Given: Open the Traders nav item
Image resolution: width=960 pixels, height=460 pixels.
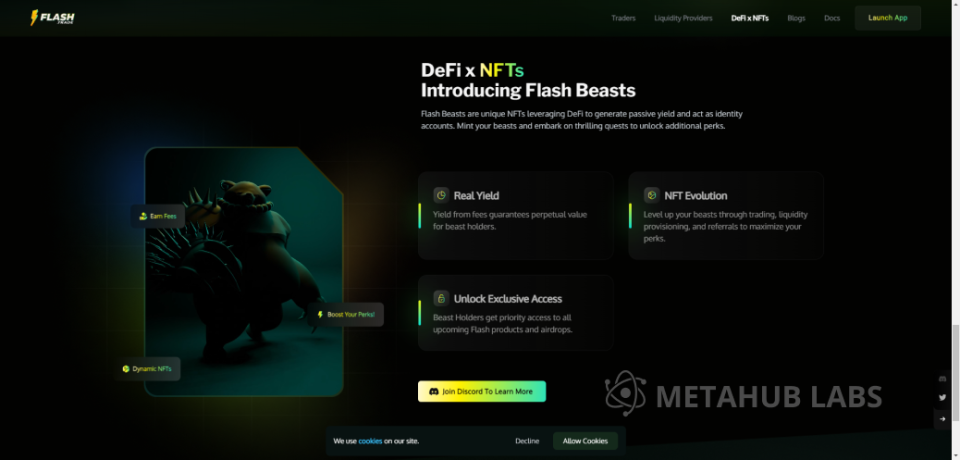Looking at the screenshot, I should [x=623, y=18].
